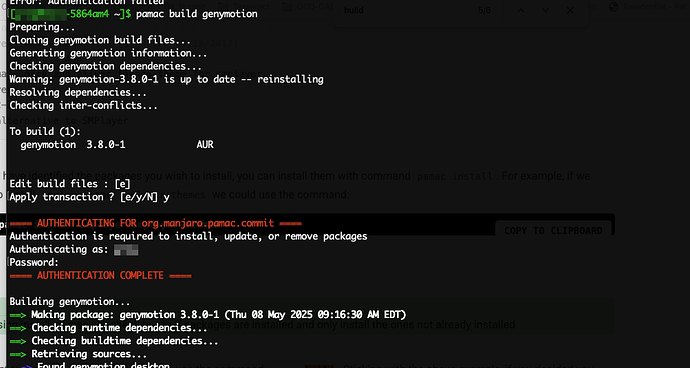Click the COPY TO CLIPBOARD button

553,231
